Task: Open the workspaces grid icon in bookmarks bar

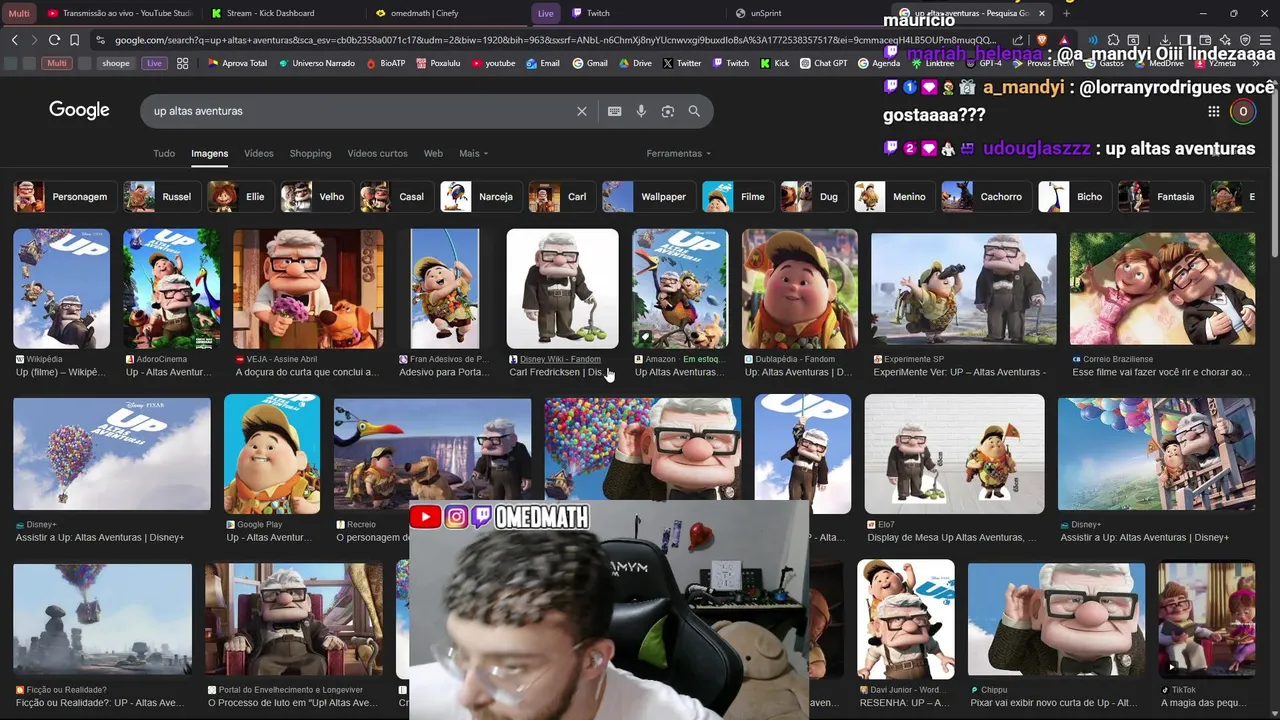Action: click(182, 63)
